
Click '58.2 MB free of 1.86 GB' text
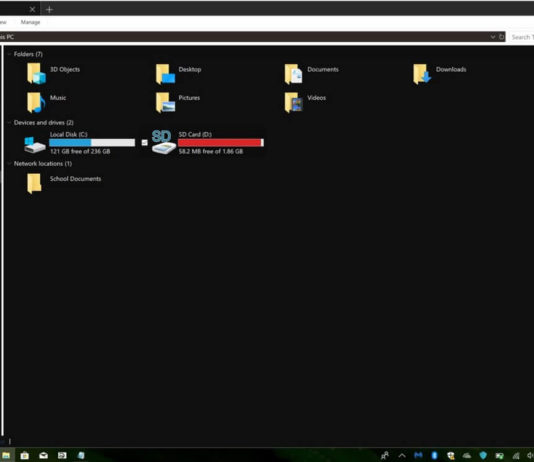(x=211, y=152)
